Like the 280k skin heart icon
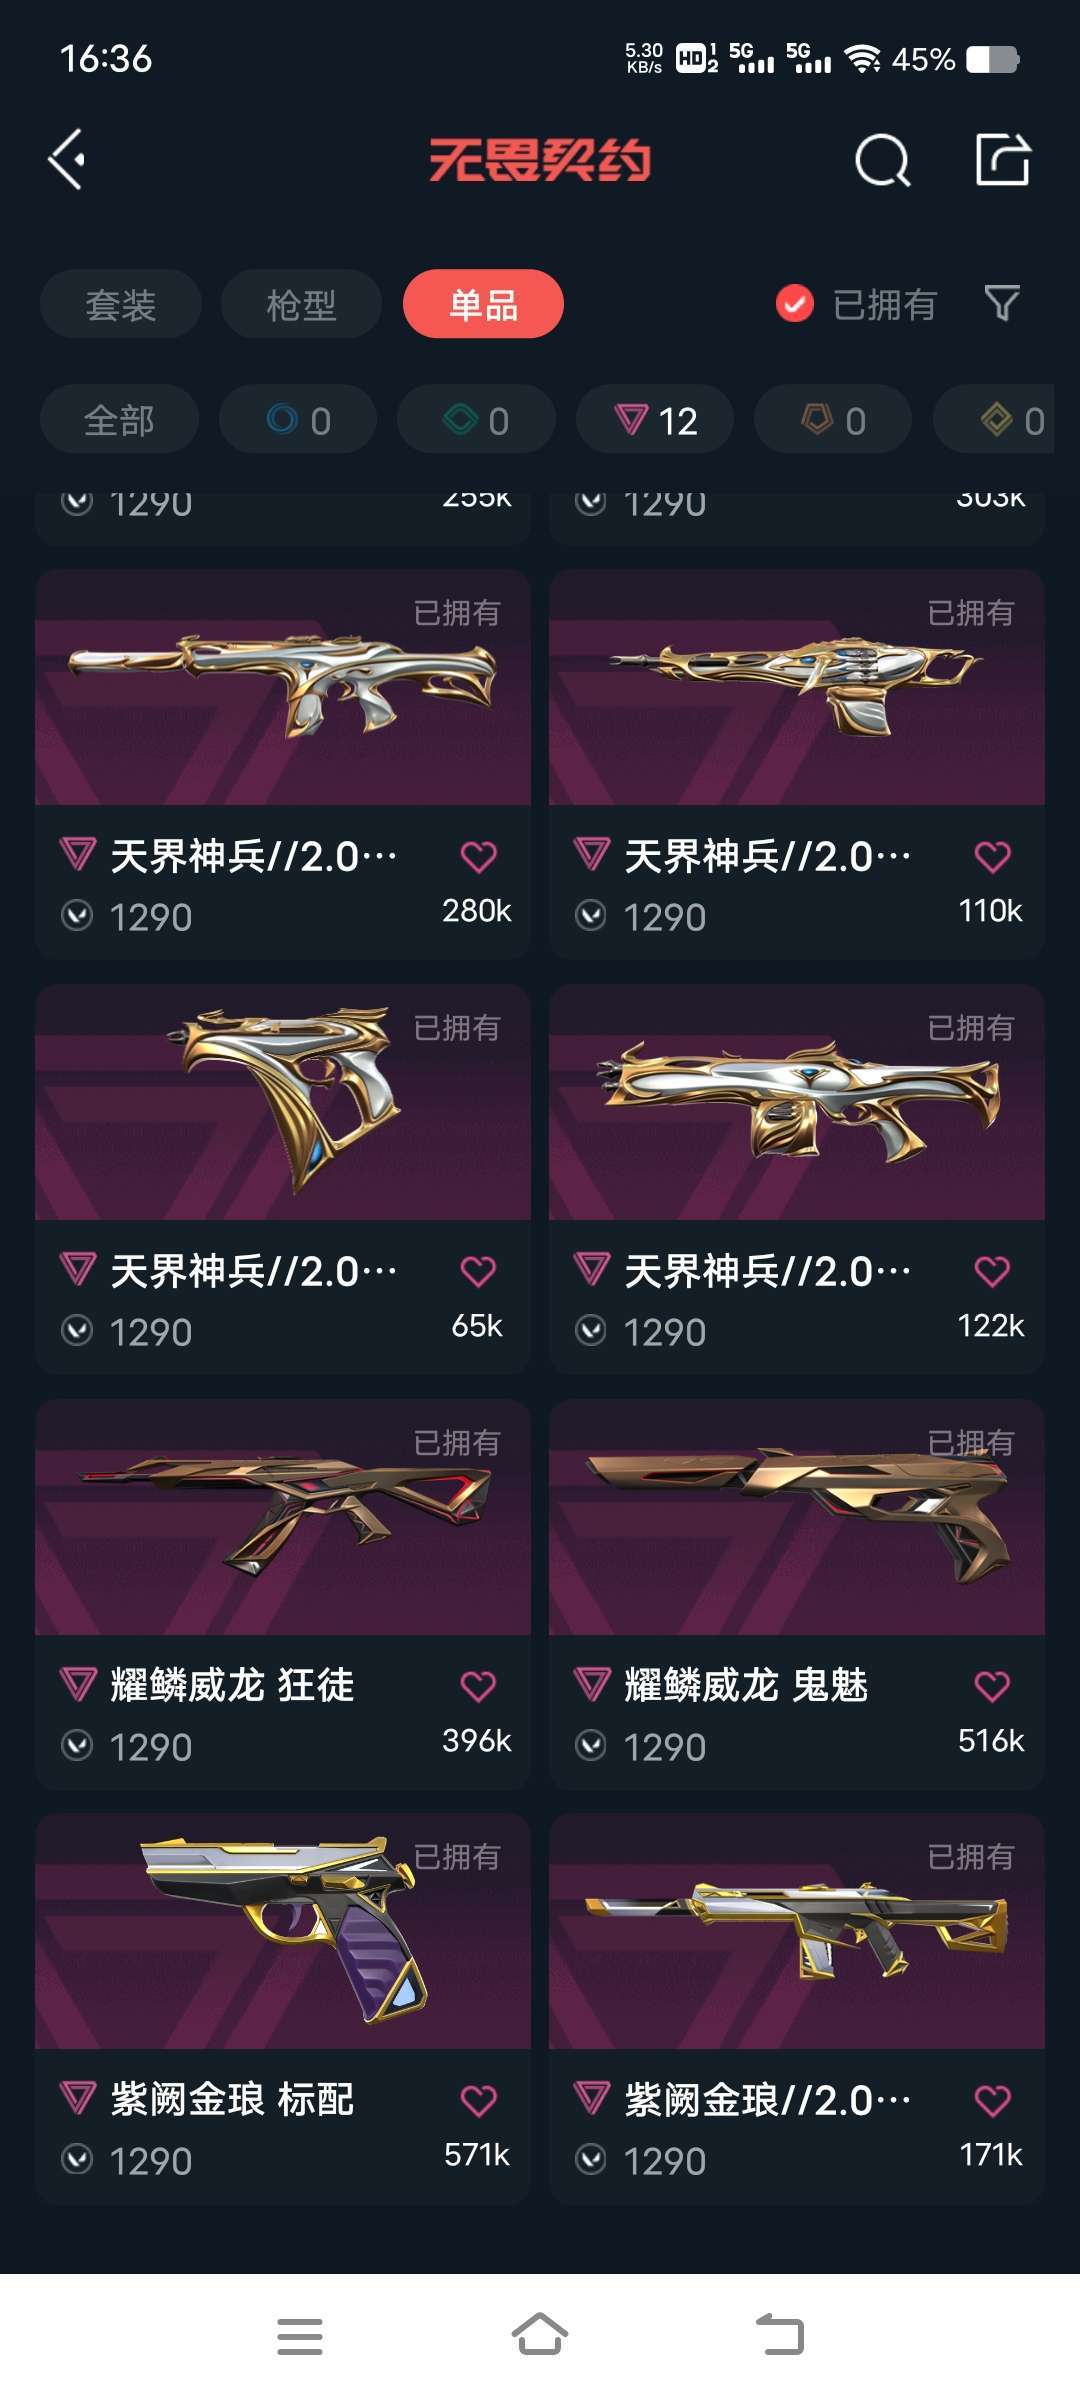 click(x=478, y=856)
